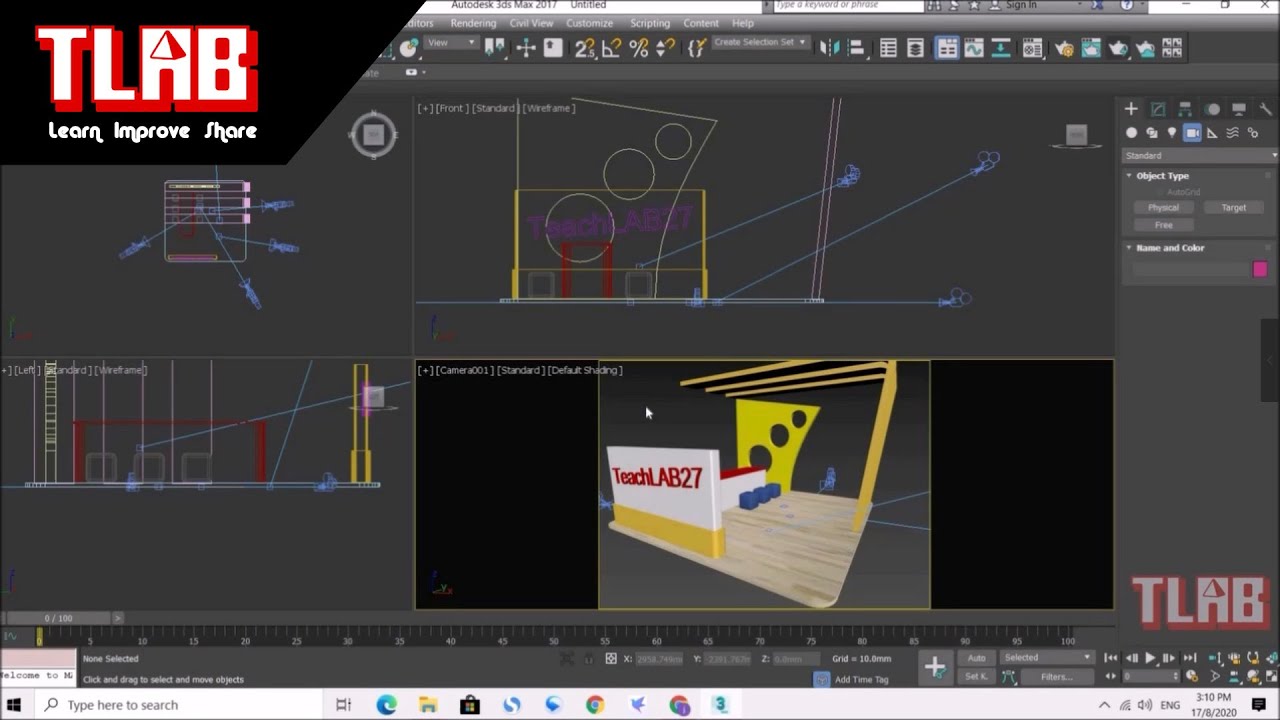Open the Hierarchy tab in command panel
1280x720 pixels.
click(x=1185, y=109)
